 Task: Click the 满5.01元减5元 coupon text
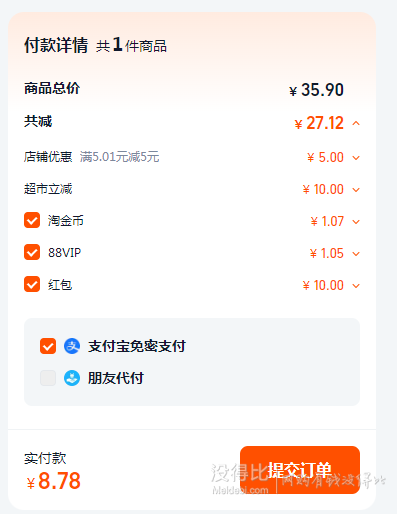[119, 157]
